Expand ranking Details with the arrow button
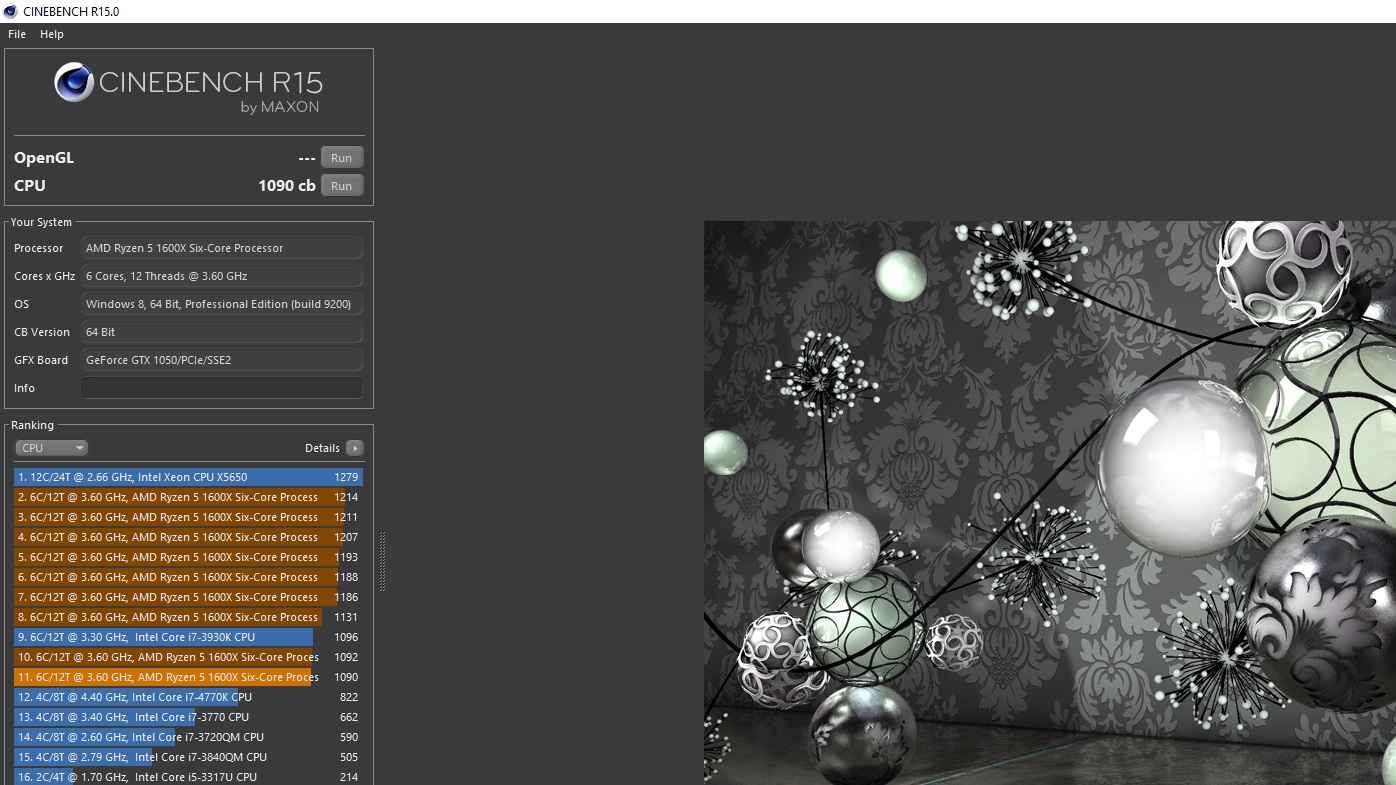Image resolution: width=1396 pixels, height=785 pixels. tap(355, 448)
